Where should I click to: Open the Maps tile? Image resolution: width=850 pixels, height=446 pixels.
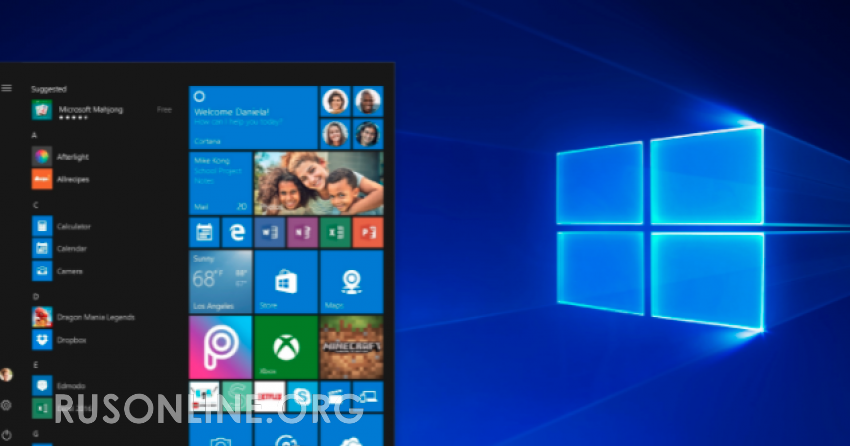pyautogui.click(x=352, y=282)
